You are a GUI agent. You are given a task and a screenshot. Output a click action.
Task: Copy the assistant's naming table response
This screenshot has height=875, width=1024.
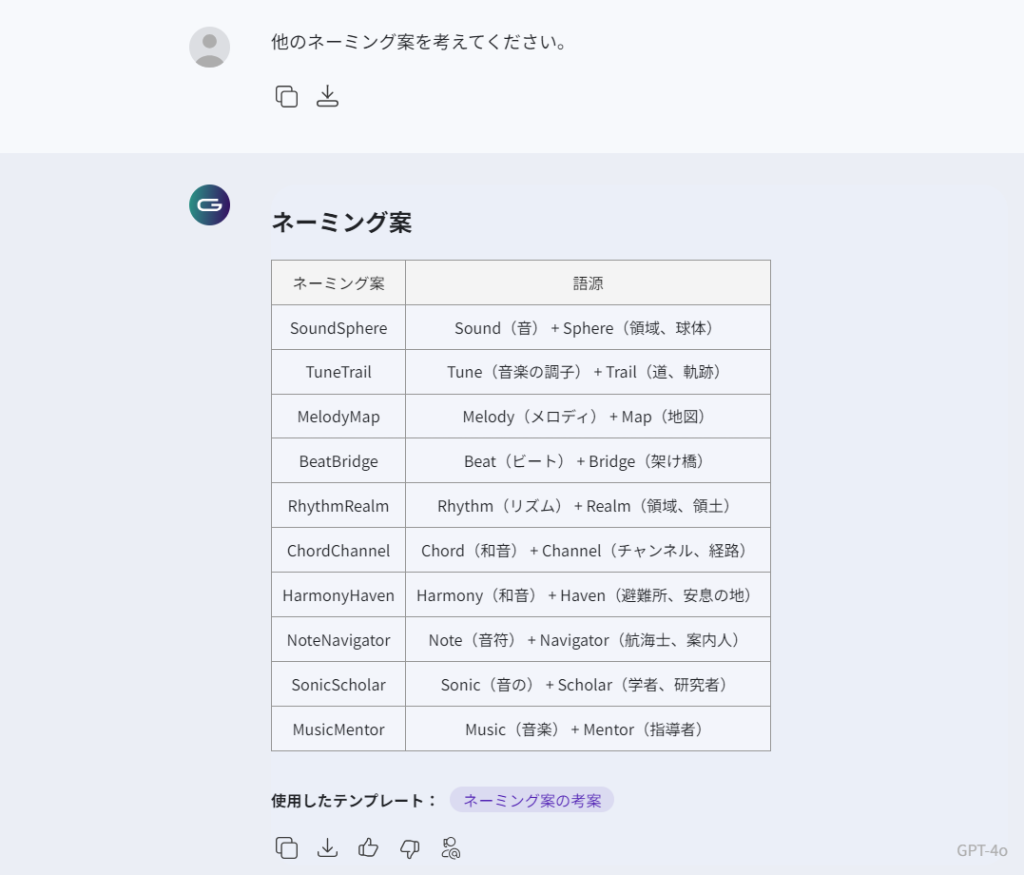click(287, 848)
